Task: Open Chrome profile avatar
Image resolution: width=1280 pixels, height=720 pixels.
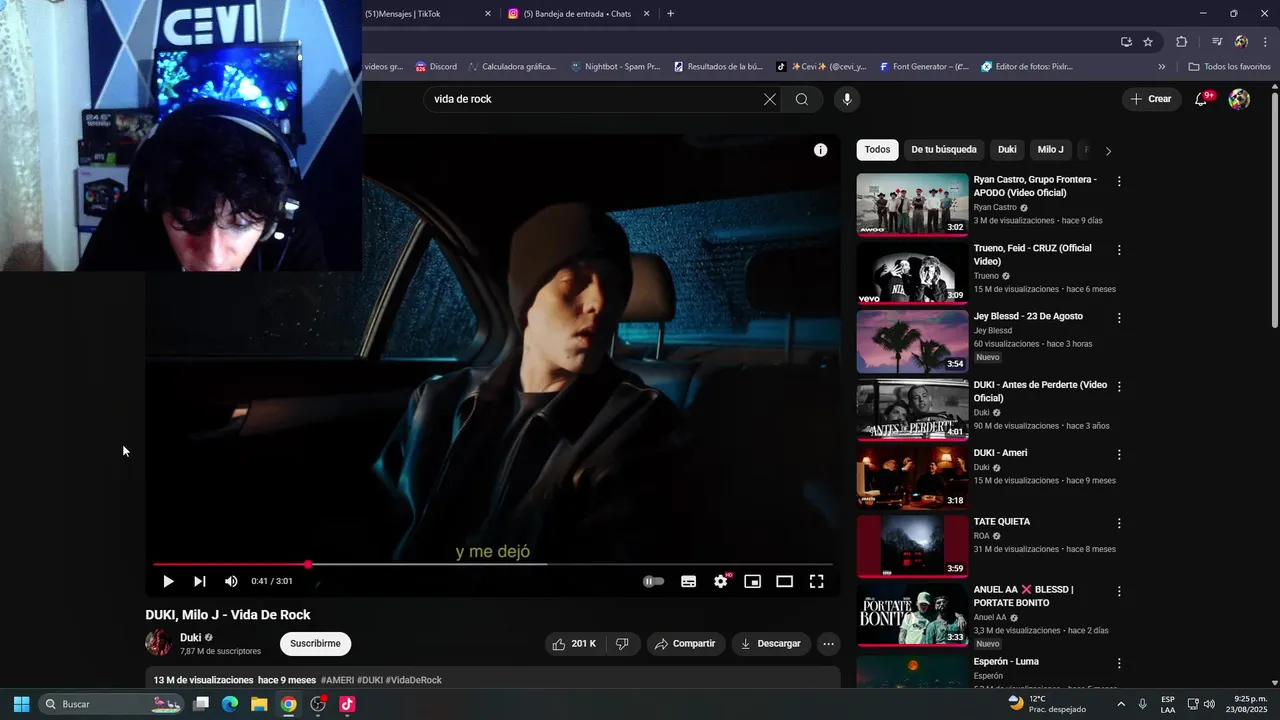Action: 1241,42
